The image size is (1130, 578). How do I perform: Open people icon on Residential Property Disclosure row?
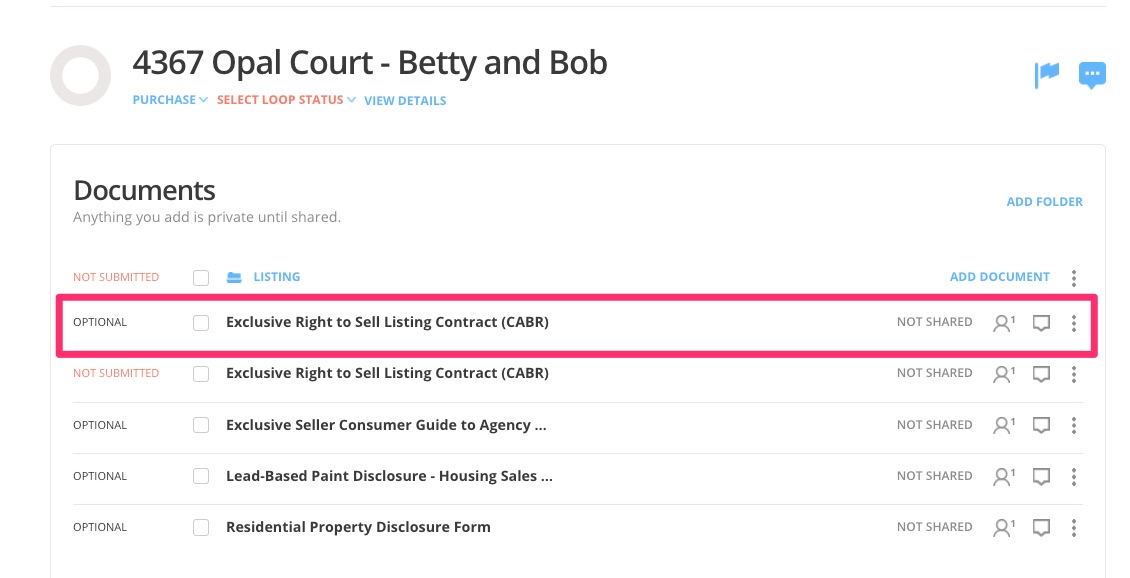[1003, 527]
